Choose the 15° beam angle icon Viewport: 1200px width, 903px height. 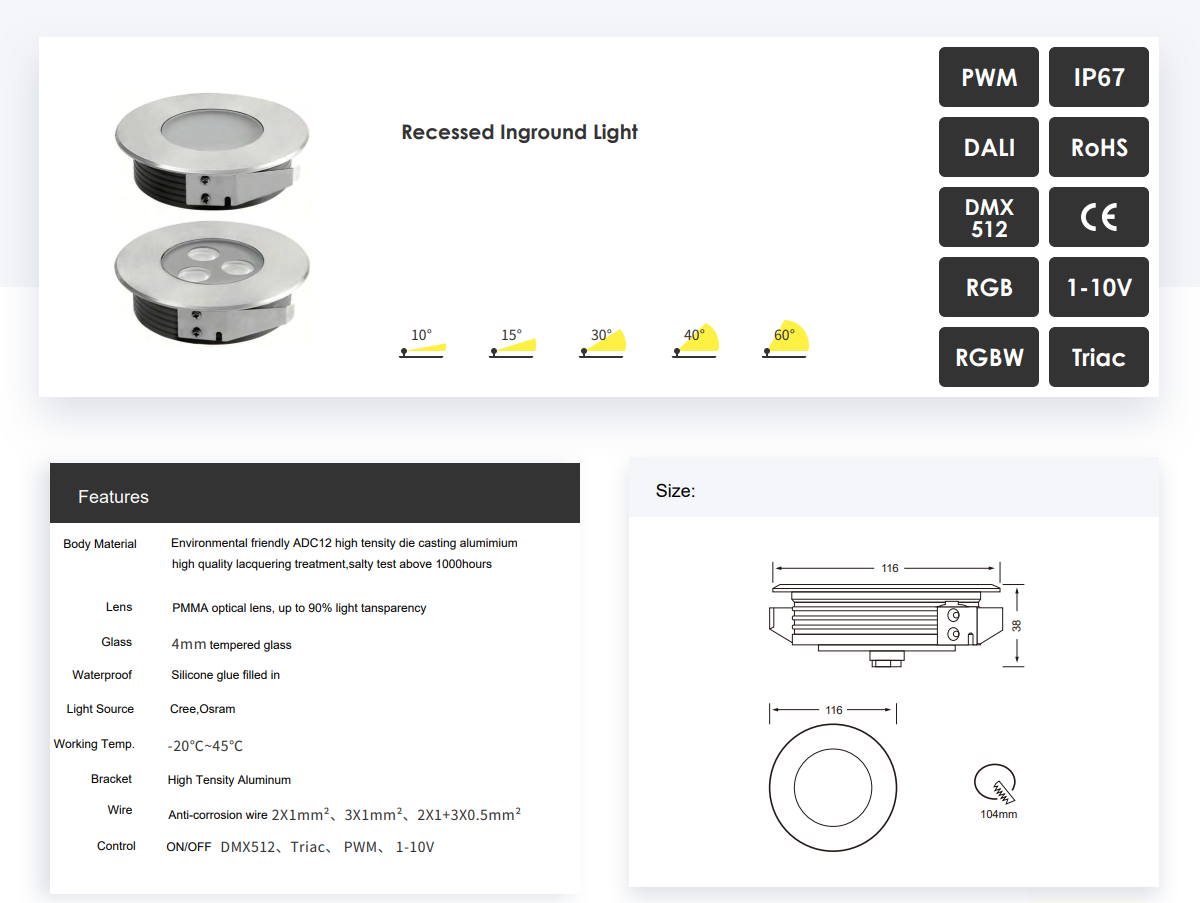tap(512, 343)
